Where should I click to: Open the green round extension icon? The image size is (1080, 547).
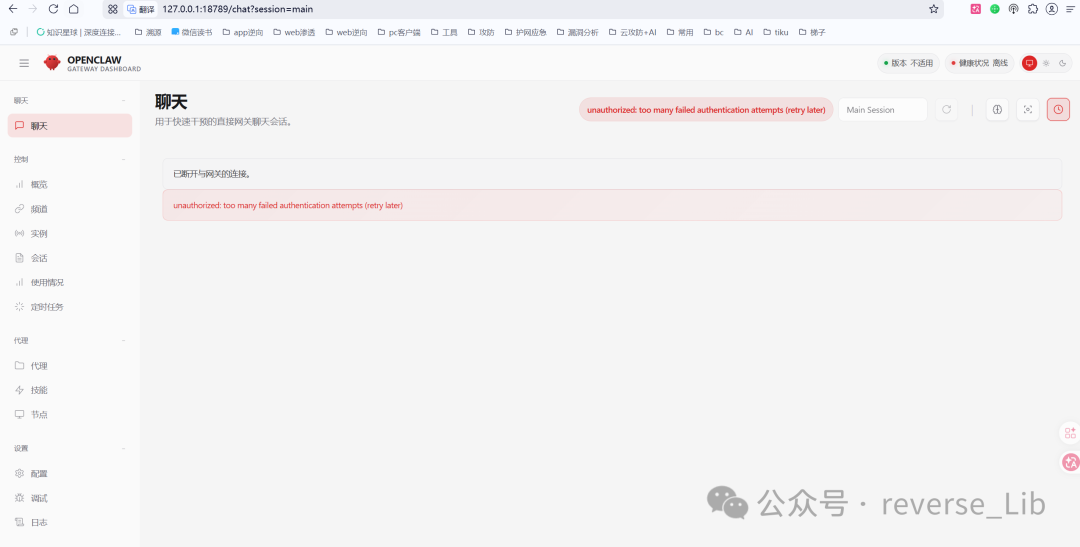[x=995, y=9]
